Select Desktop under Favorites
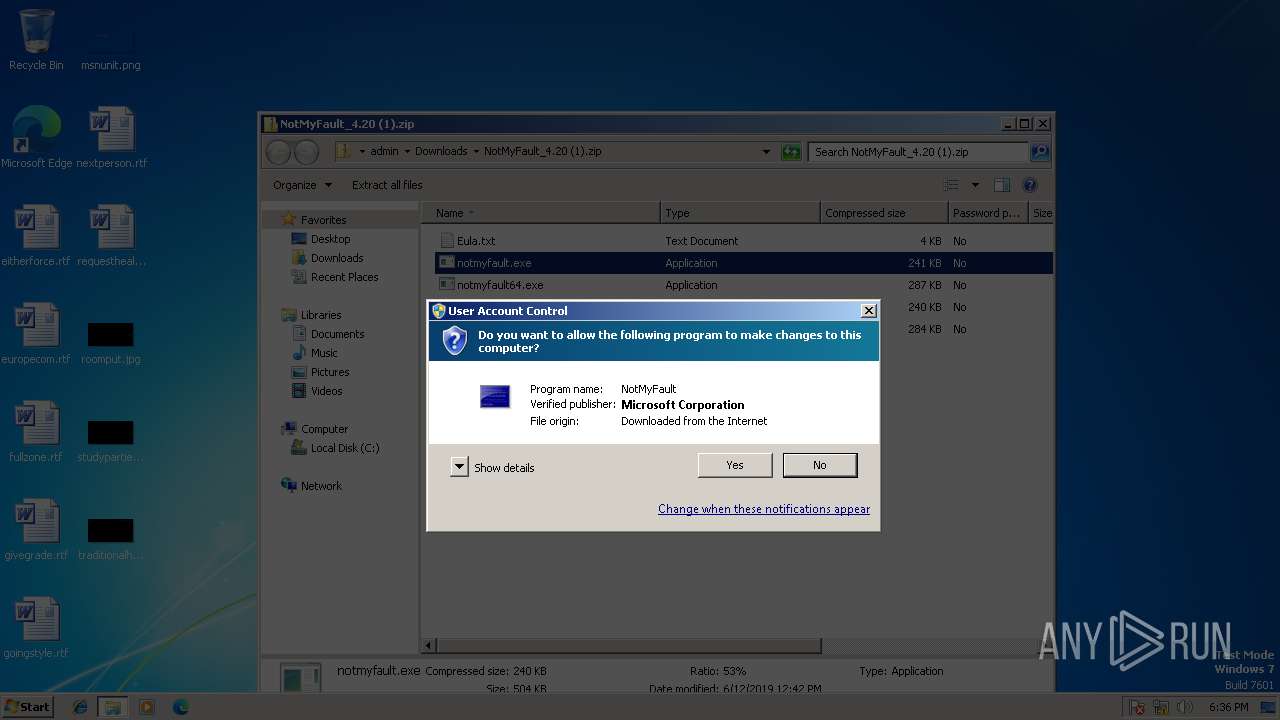The height and width of the screenshot is (720, 1280). (330, 239)
